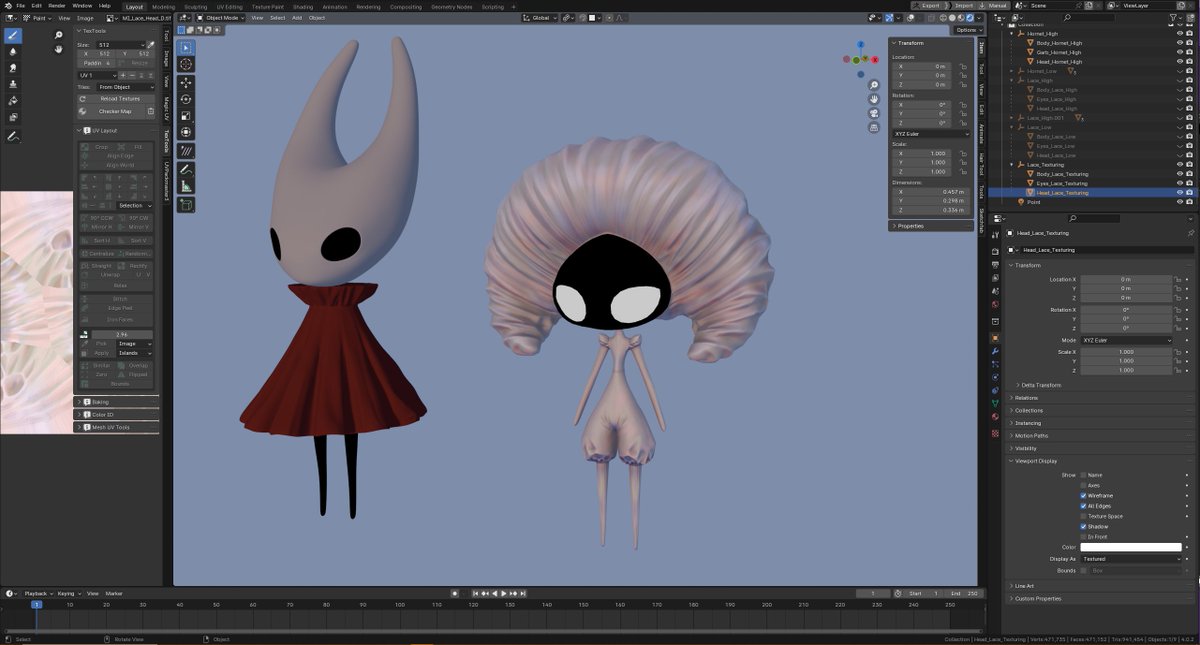Expand the Custom Properties panel
The image size is (1200, 645).
[x=1037, y=599]
